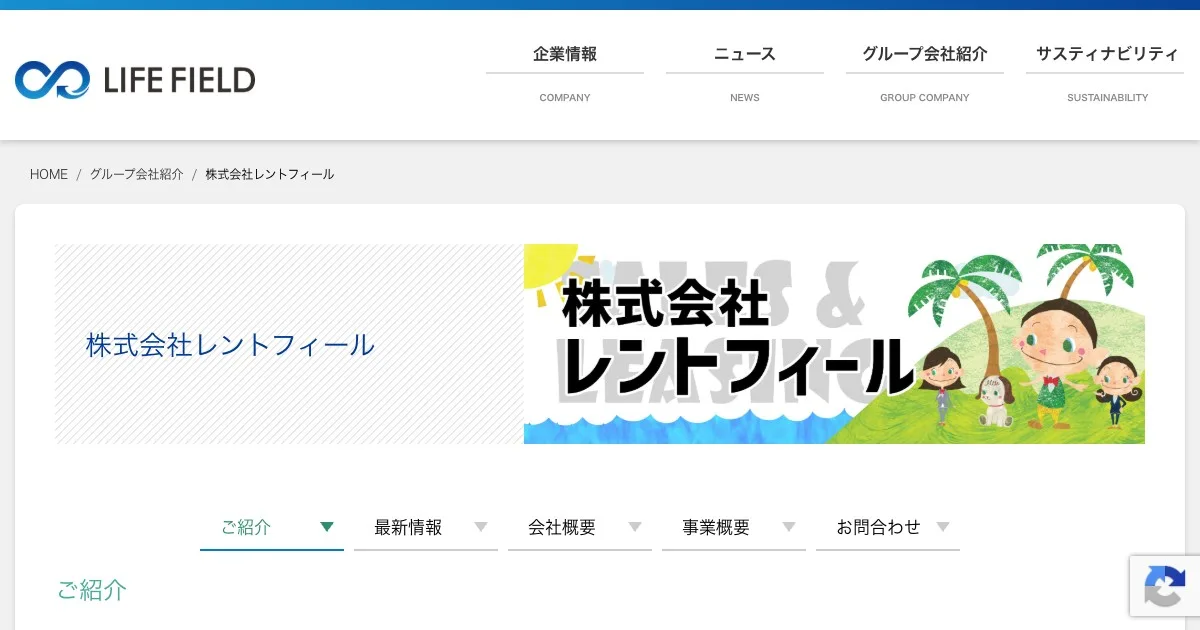
Task: Open the グループ会社紹介 GROUP COMPANY menu
Action: coord(925,75)
